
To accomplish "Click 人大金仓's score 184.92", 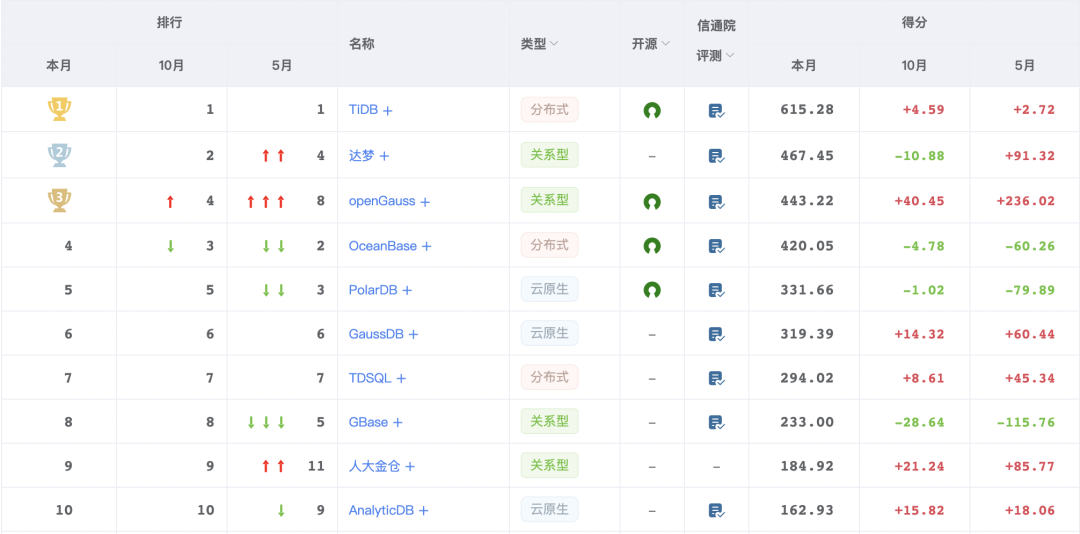I will [x=807, y=466].
